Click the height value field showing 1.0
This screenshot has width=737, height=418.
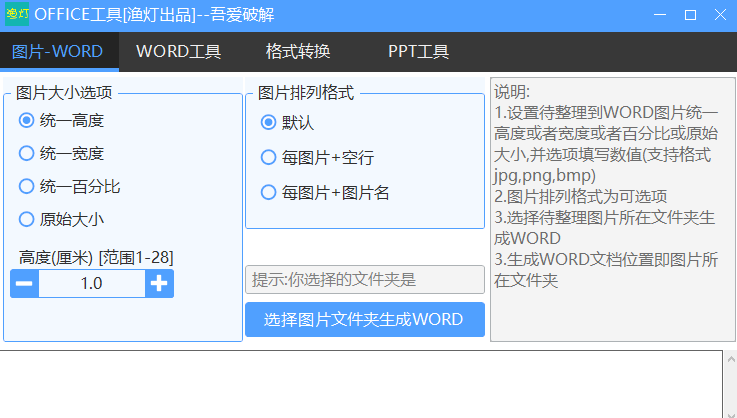pos(92,284)
